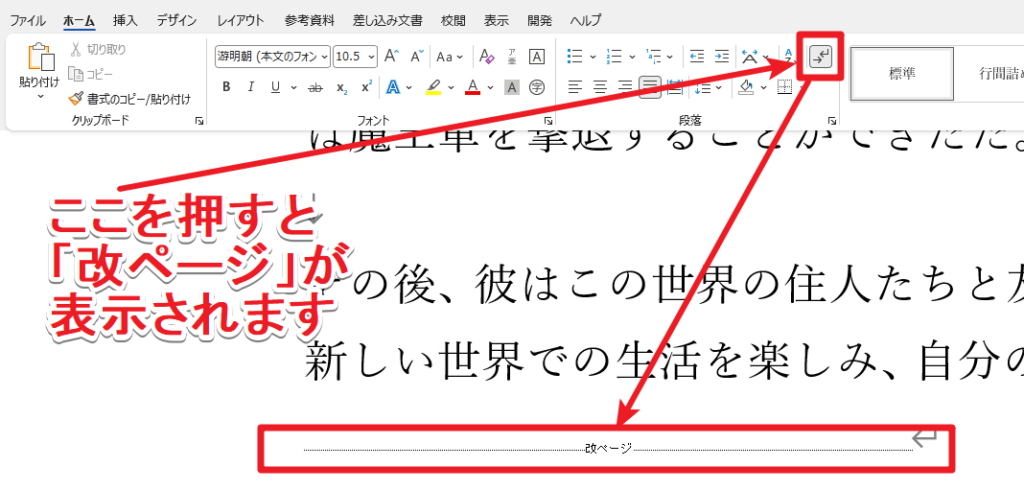Increase indent of the paragraph

pos(721,56)
